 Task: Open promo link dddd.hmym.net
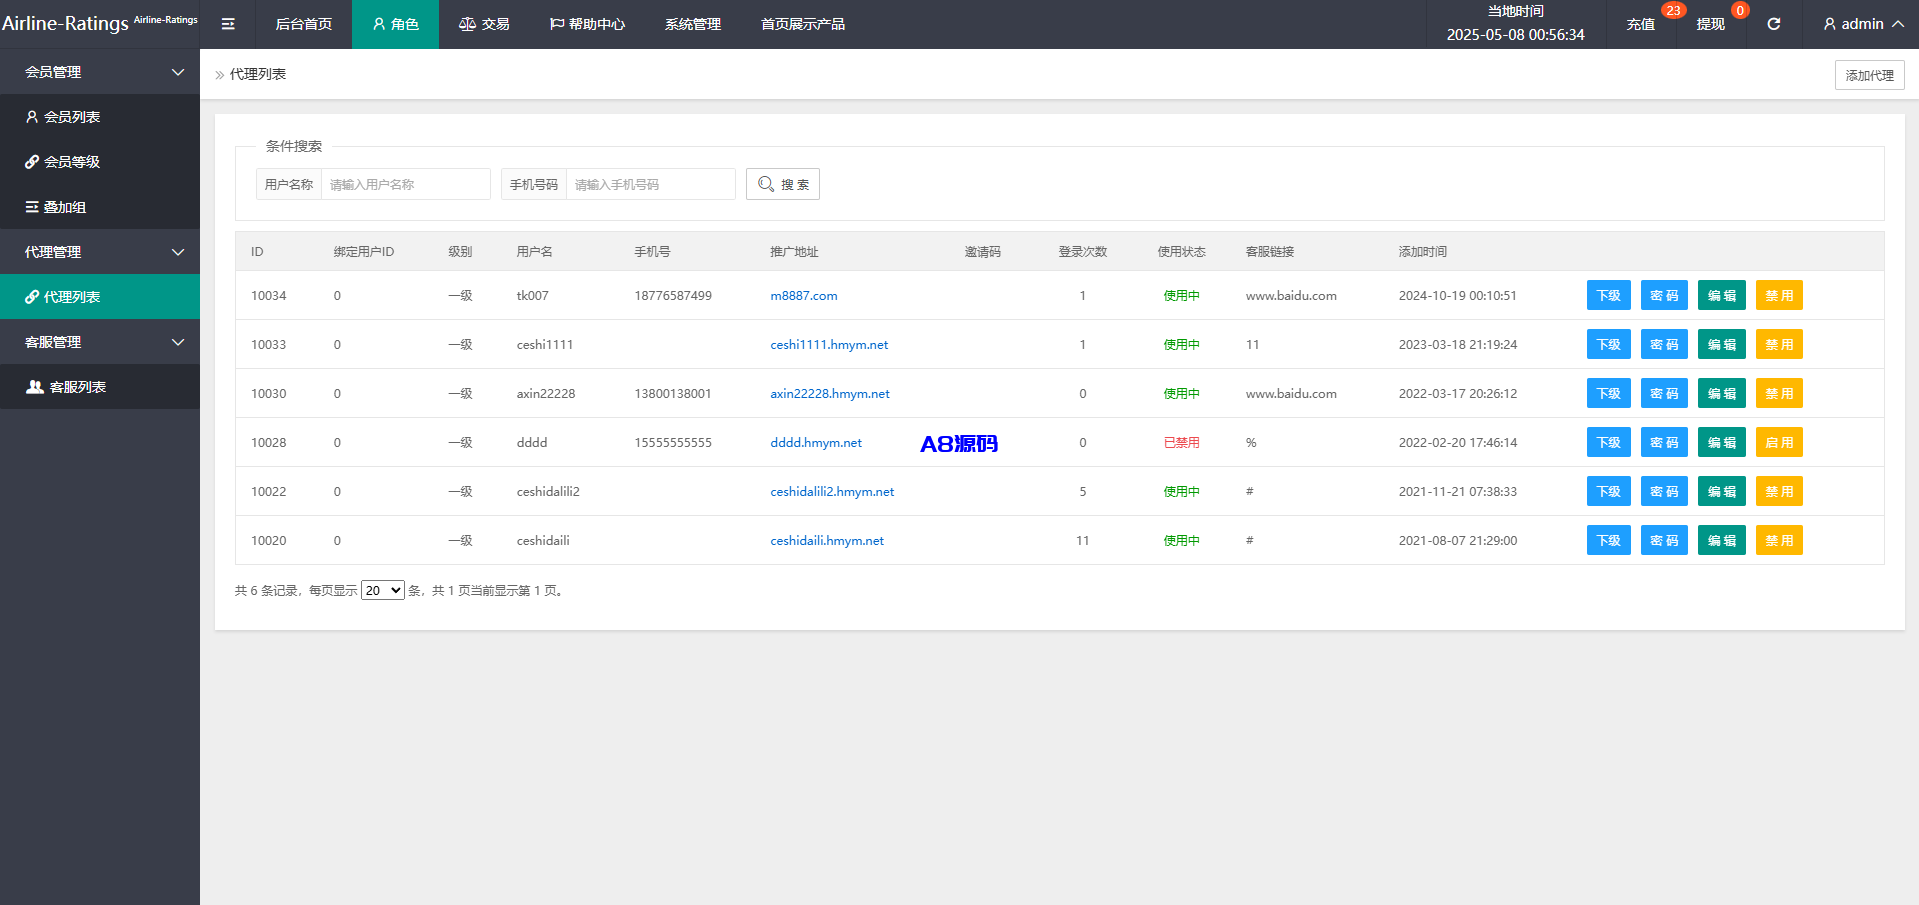[816, 443]
